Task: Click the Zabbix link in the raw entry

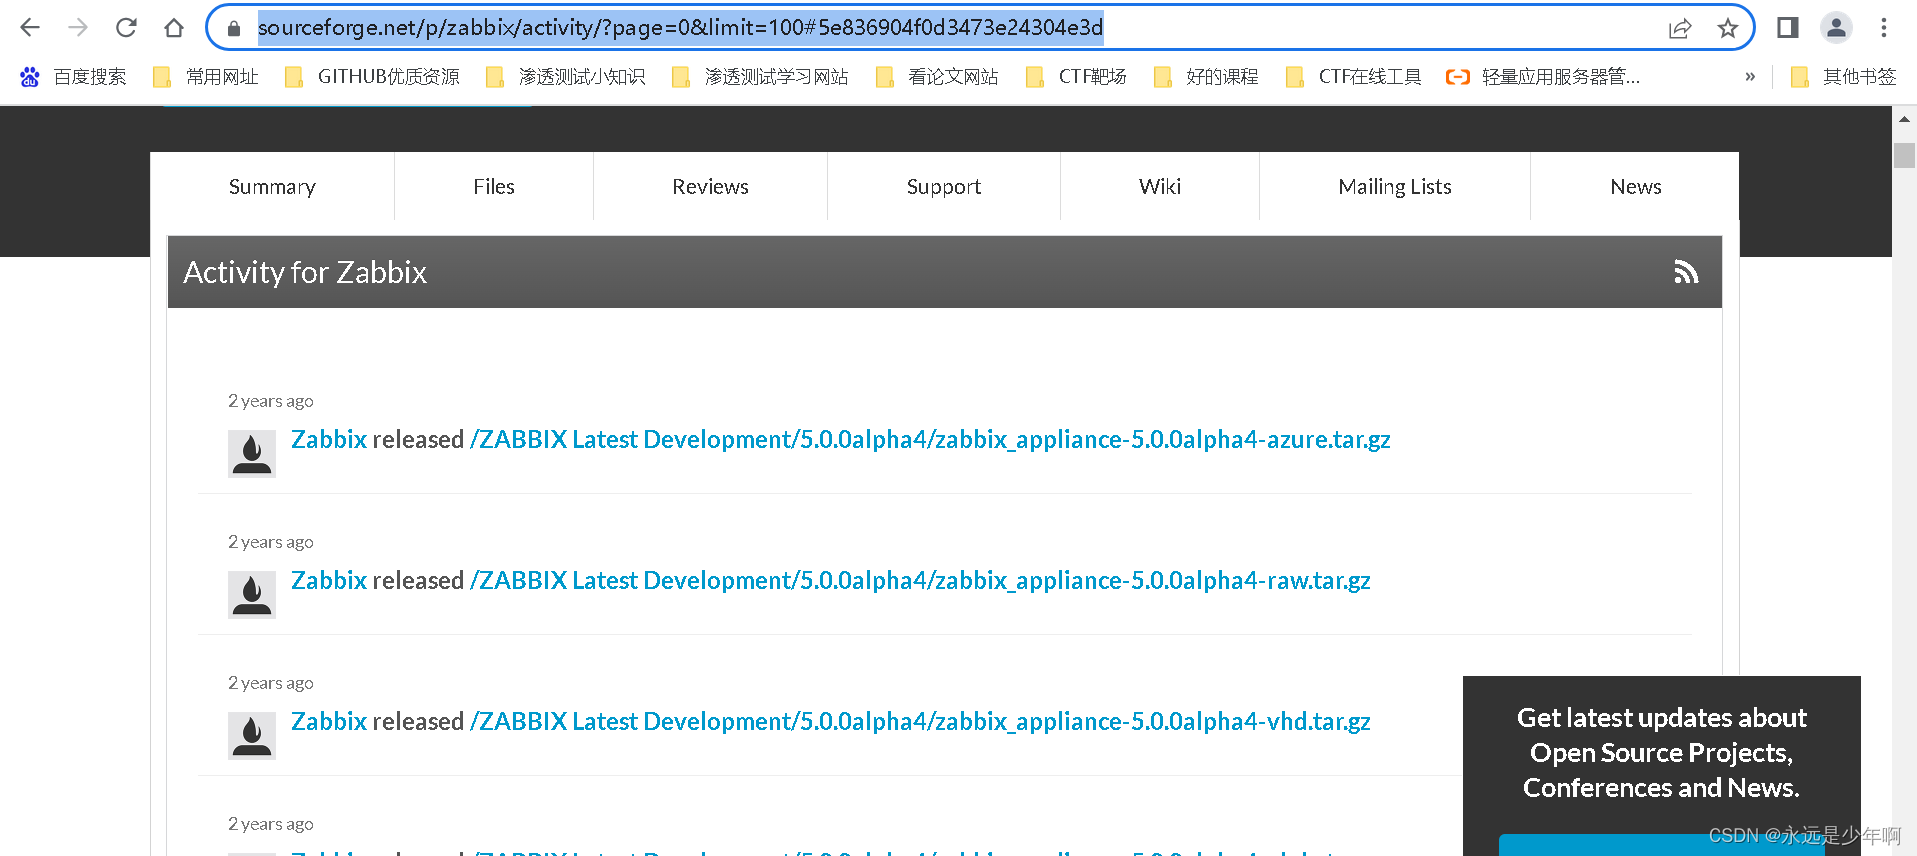Action: pos(329,580)
